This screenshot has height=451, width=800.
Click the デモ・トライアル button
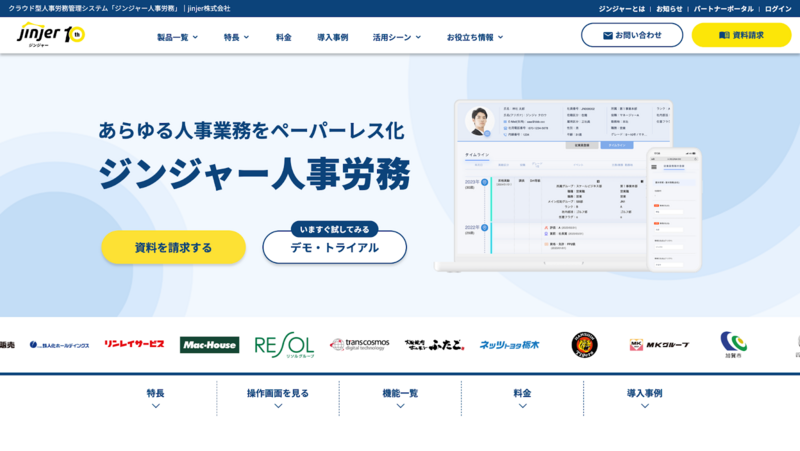(x=334, y=247)
